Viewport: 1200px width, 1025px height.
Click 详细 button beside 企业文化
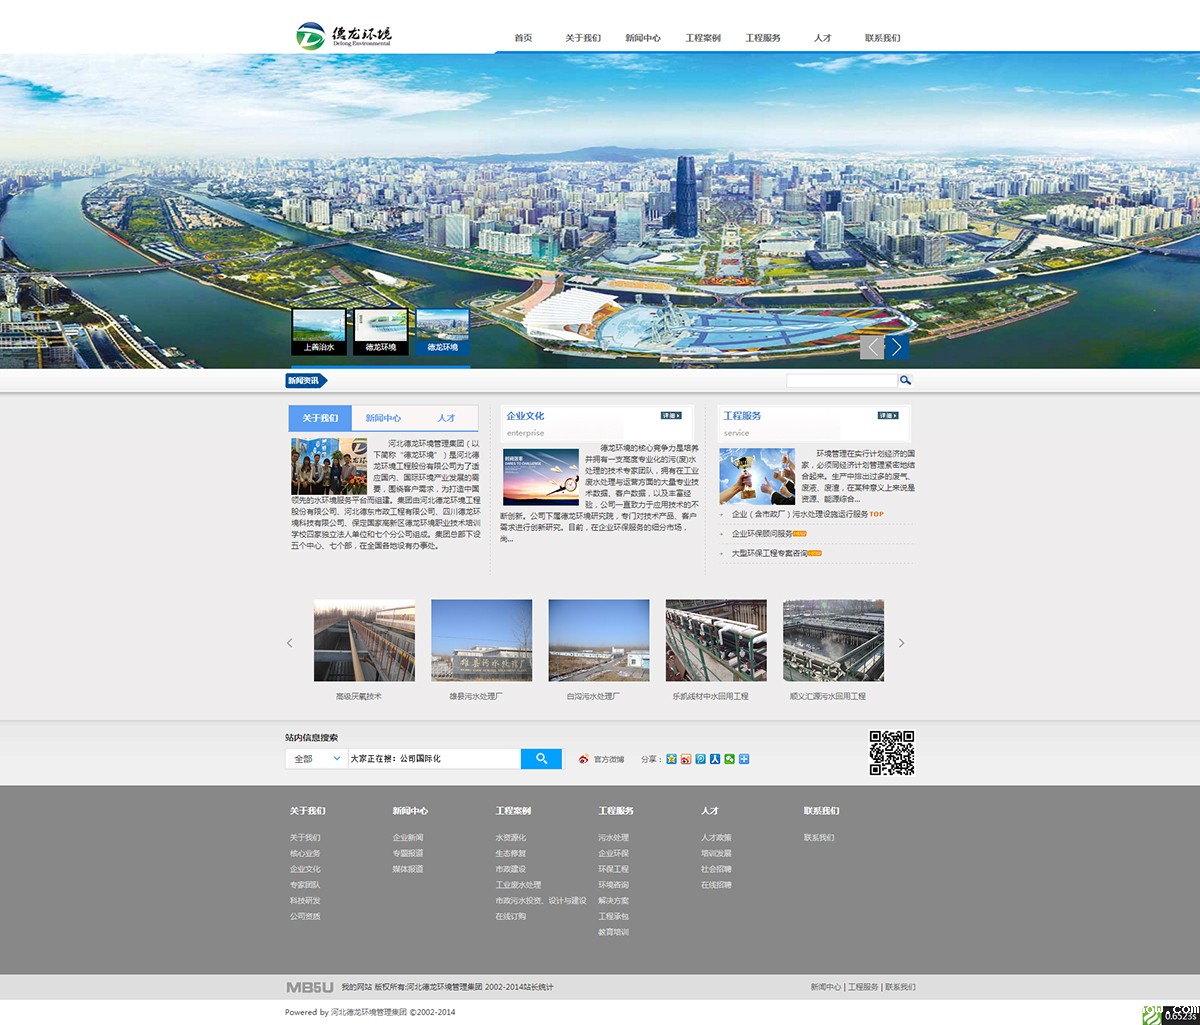(x=671, y=415)
